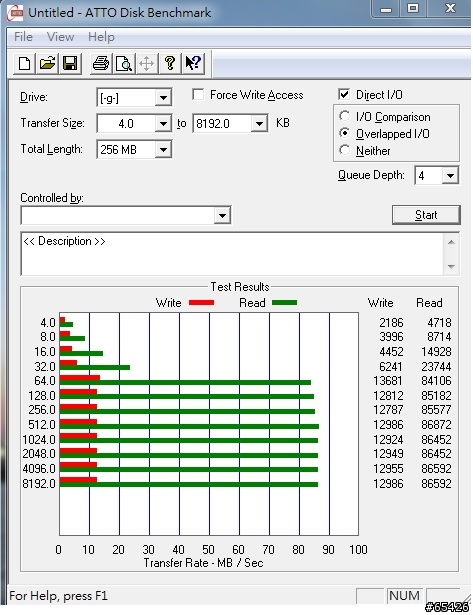Close the ATTO Disk Benchmark window
This screenshot has height=615, width=473.
[x=450, y=9]
